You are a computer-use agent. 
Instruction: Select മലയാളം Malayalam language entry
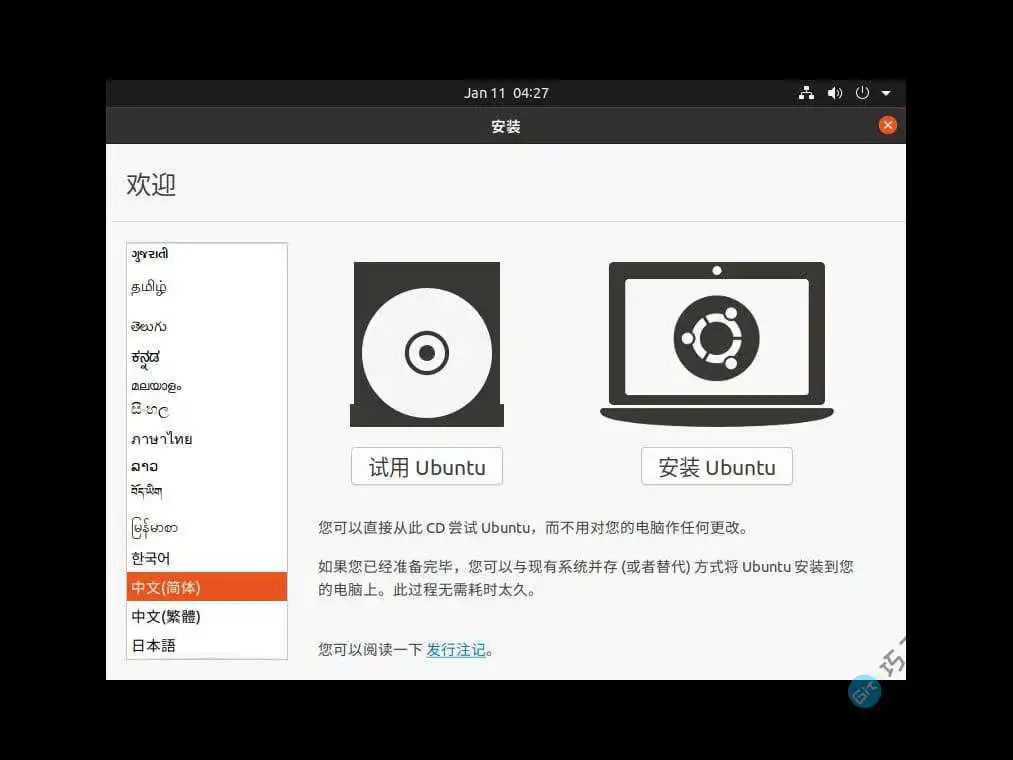point(207,386)
